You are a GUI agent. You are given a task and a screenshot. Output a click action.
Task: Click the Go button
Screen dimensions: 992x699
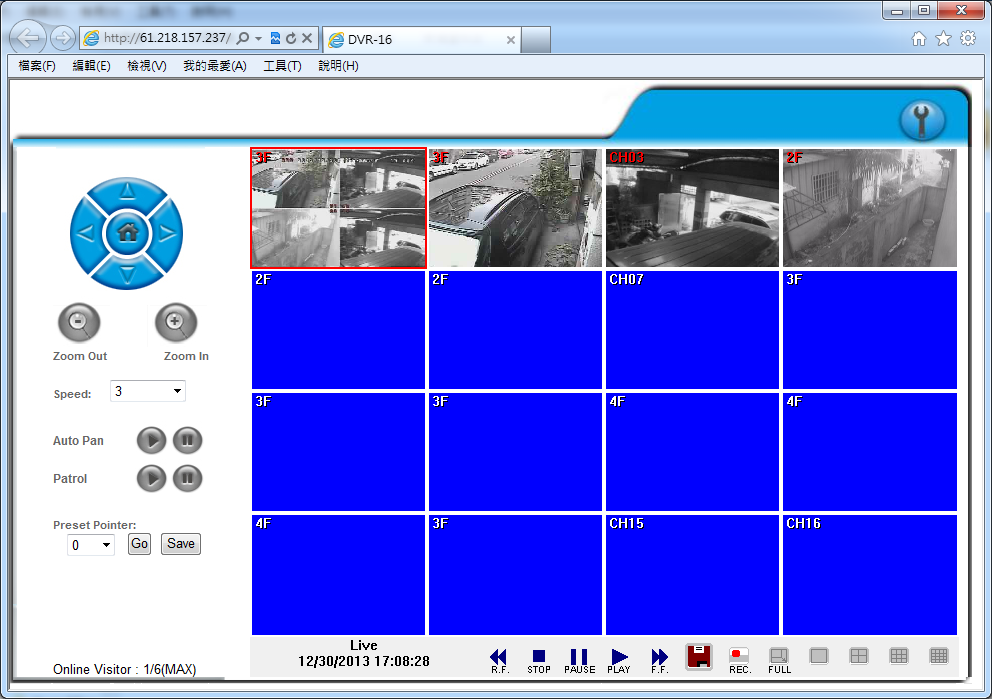[139, 544]
